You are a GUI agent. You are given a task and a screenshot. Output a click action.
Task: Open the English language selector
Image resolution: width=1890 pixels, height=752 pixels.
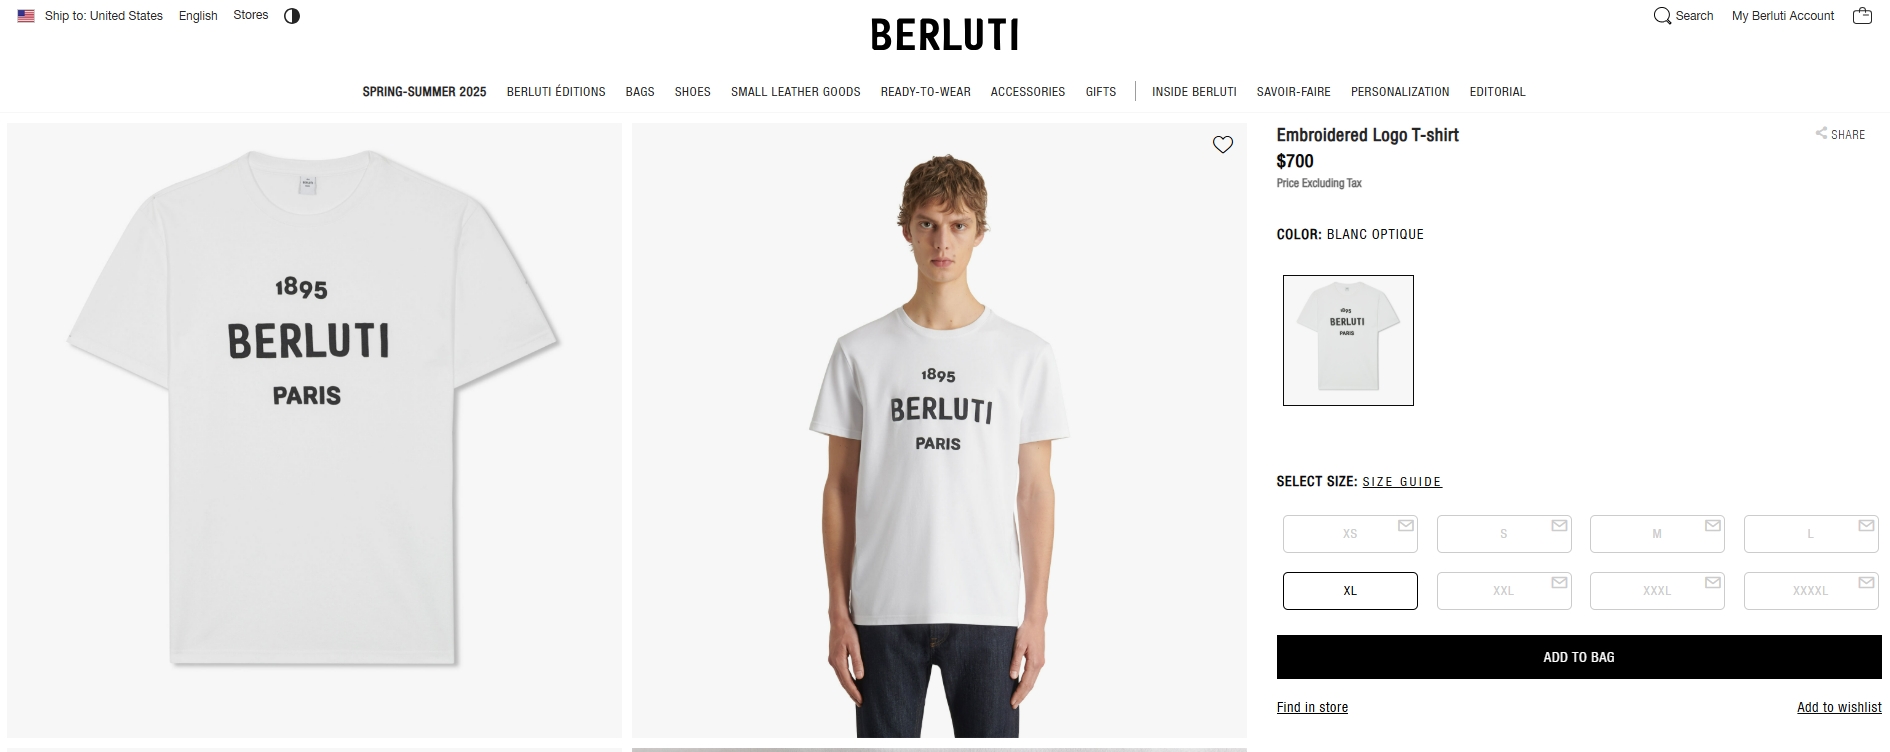198,16
